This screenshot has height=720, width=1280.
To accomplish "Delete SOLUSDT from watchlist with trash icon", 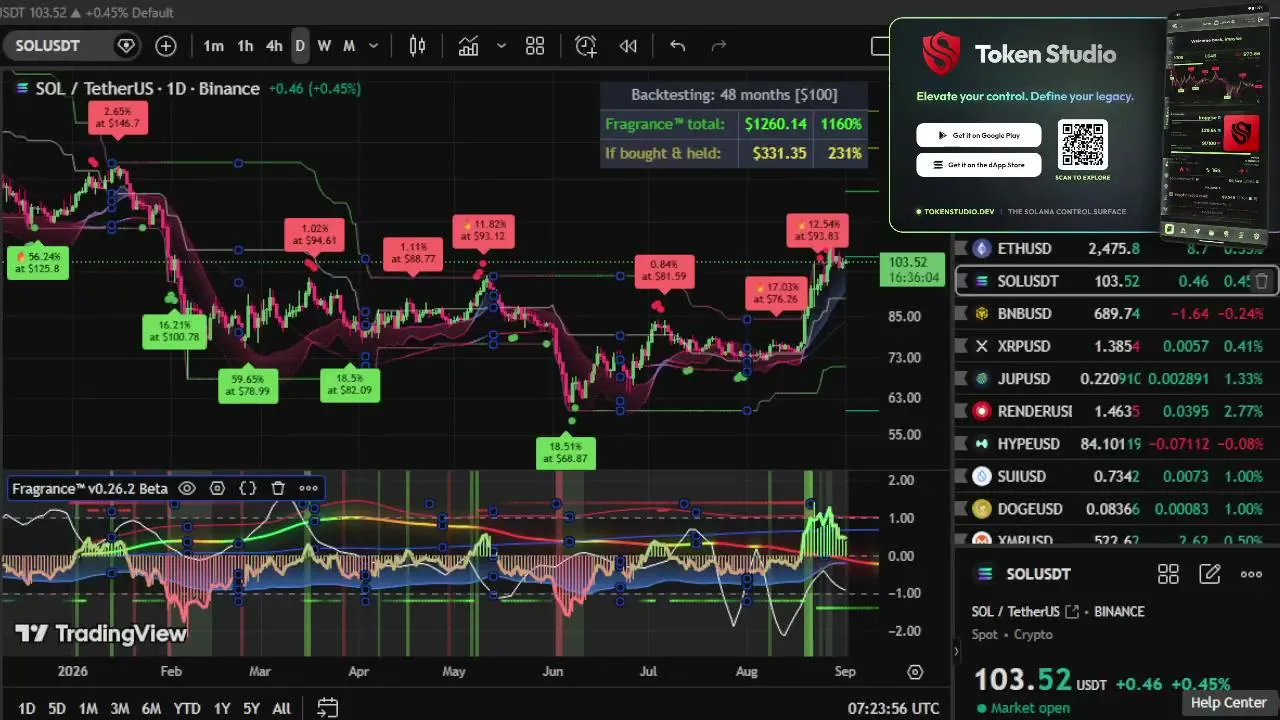I will [1262, 281].
